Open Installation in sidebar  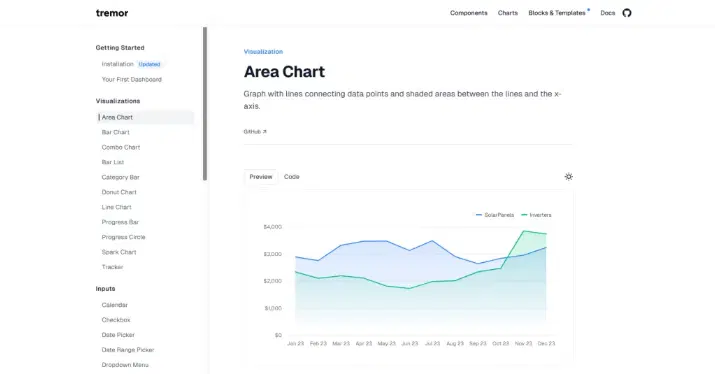click(117, 64)
